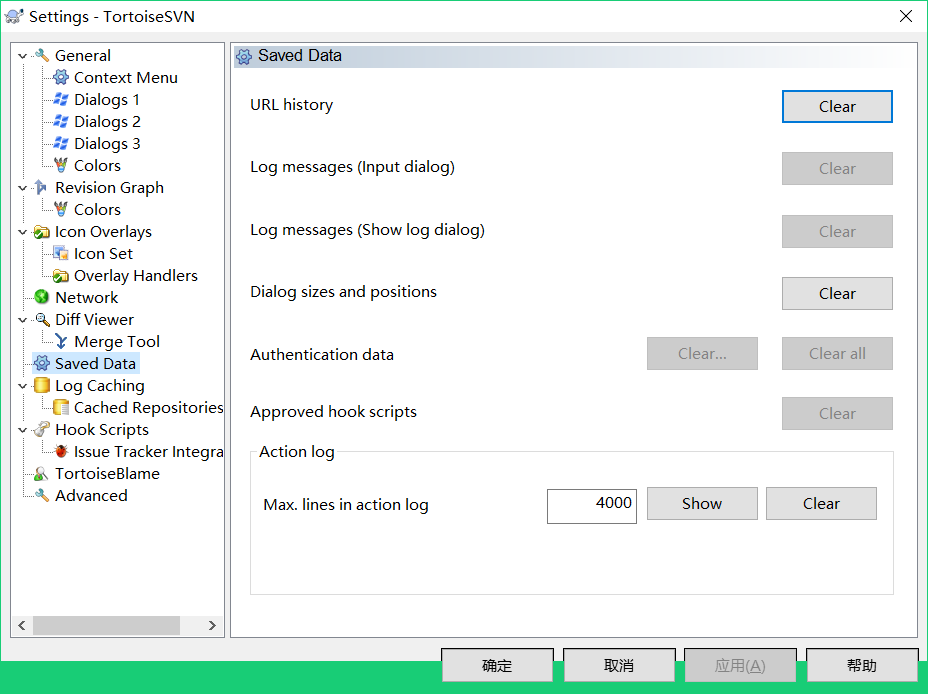Image resolution: width=928 pixels, height=694 pixels.
Task: Click the TortoiseBlame person icon
Action: [41, 473]
